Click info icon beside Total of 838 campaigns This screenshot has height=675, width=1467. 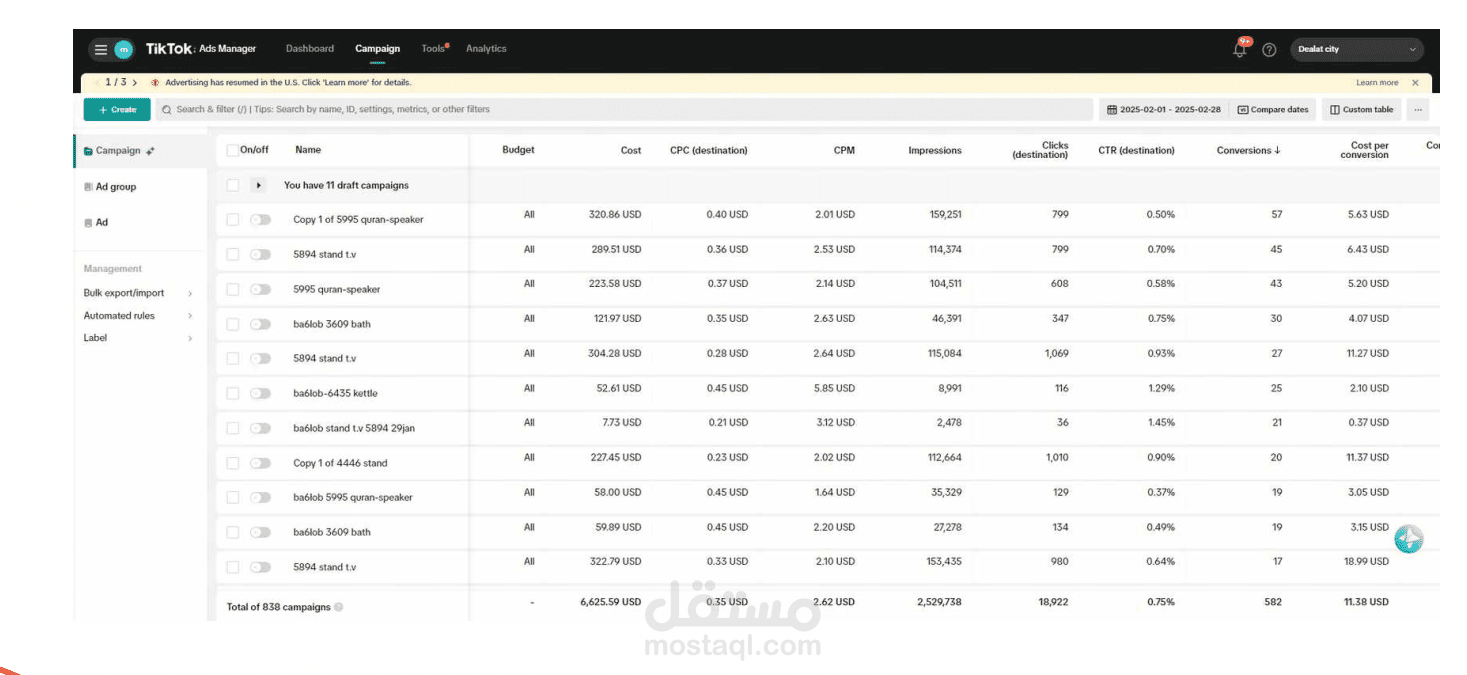pyautogui.click(x=339, y=607)
